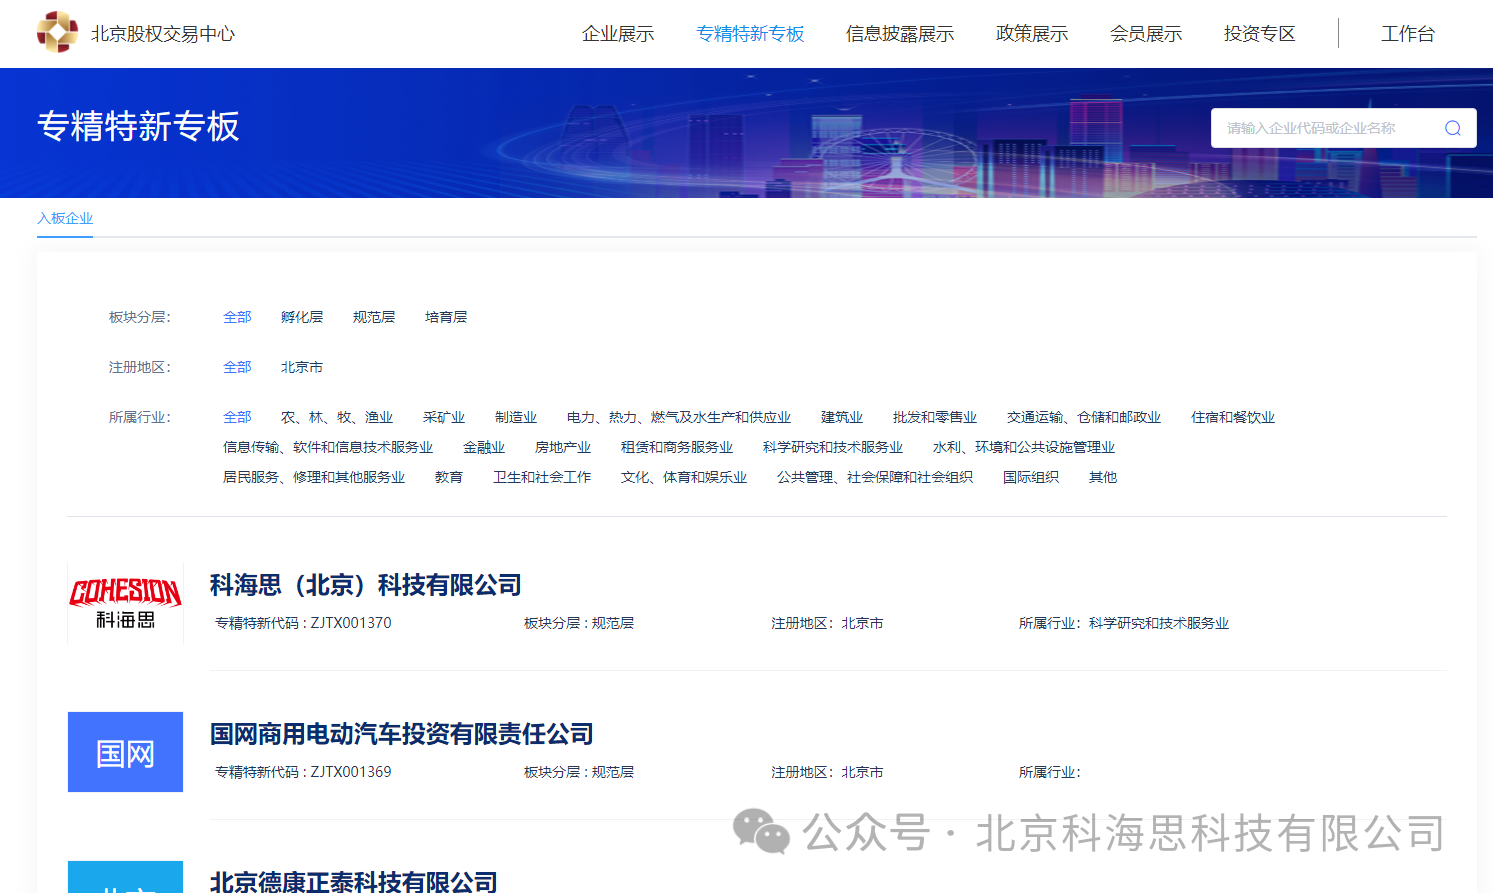Filter industry by 其他
Image resolution: width=1493 pixels, height=893 pixels.
tap(1103, 477)
